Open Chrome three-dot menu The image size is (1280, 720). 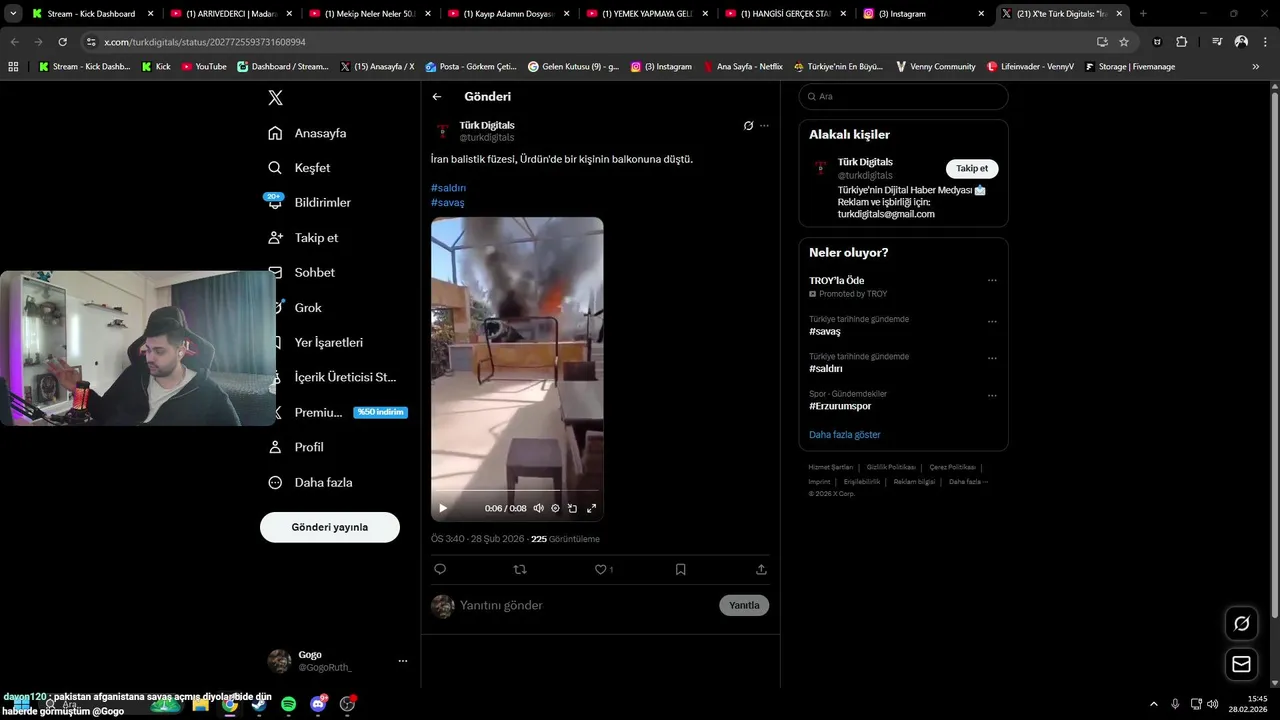click(x=1265, y=42)
